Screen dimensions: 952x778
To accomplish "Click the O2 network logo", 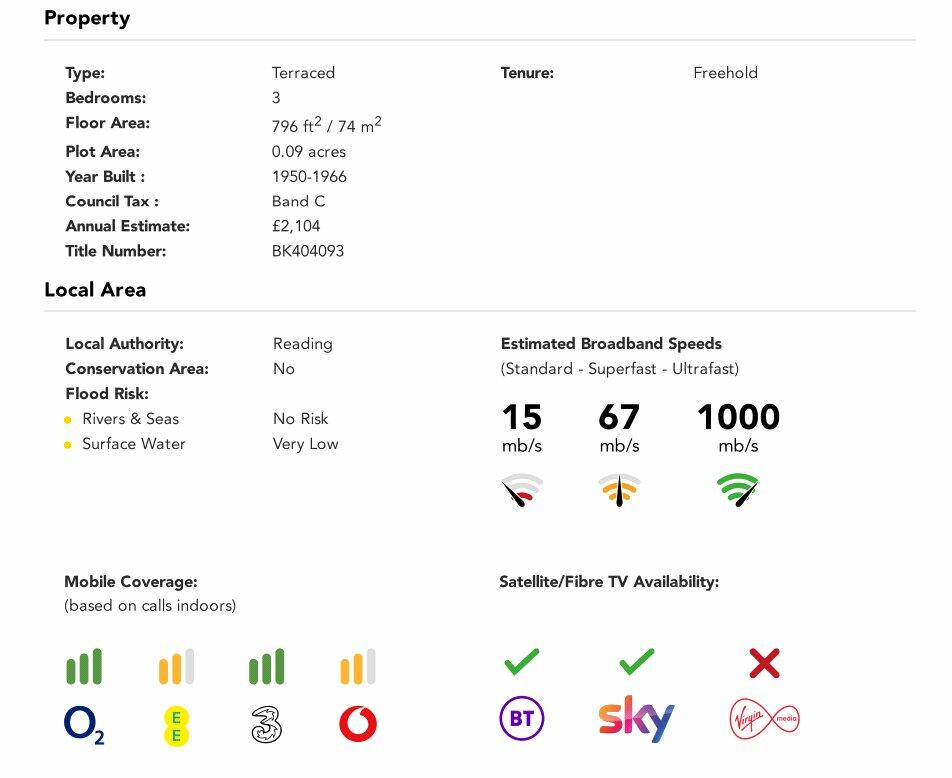I will [x=85, y=724].
